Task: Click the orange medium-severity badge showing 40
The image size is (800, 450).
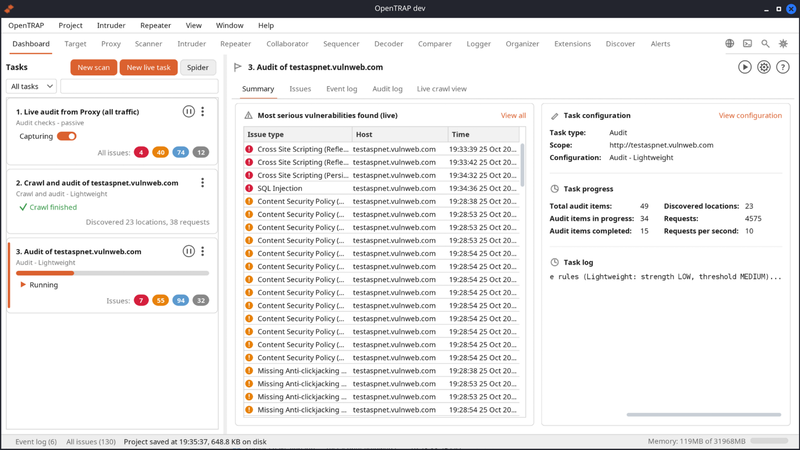Action: click(x=160, y=152)
